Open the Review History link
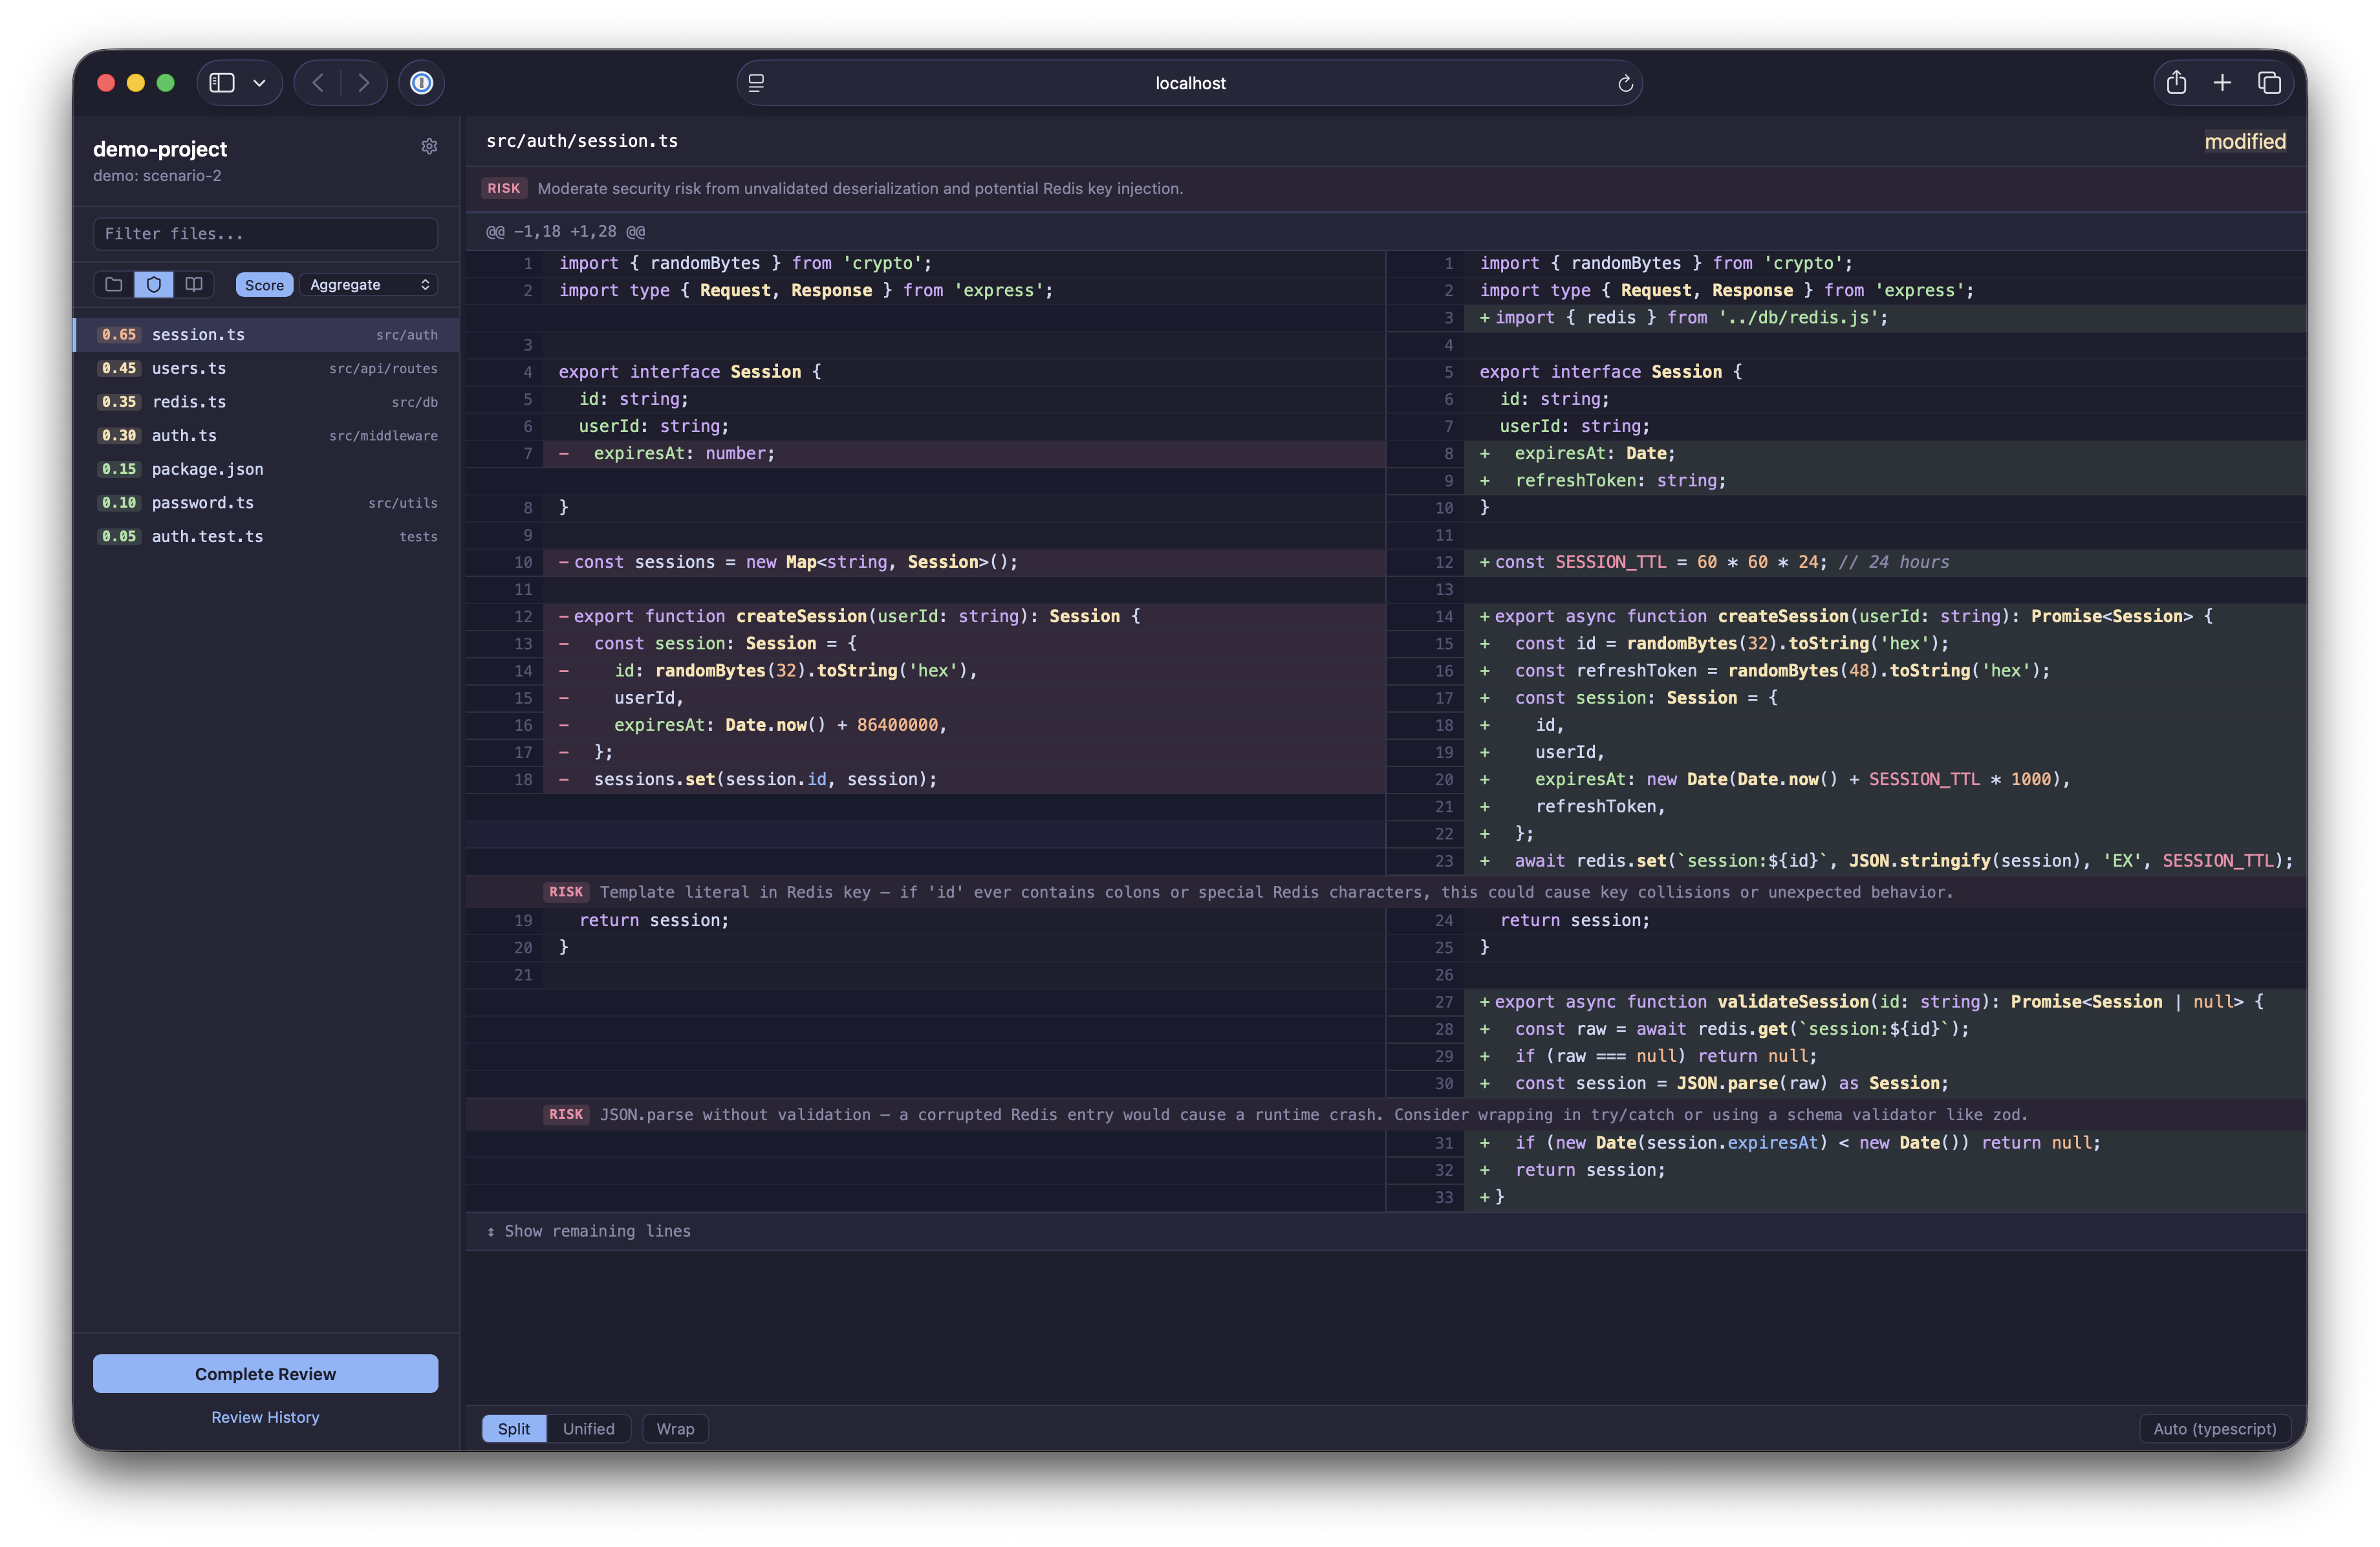 pos(265,1417)
